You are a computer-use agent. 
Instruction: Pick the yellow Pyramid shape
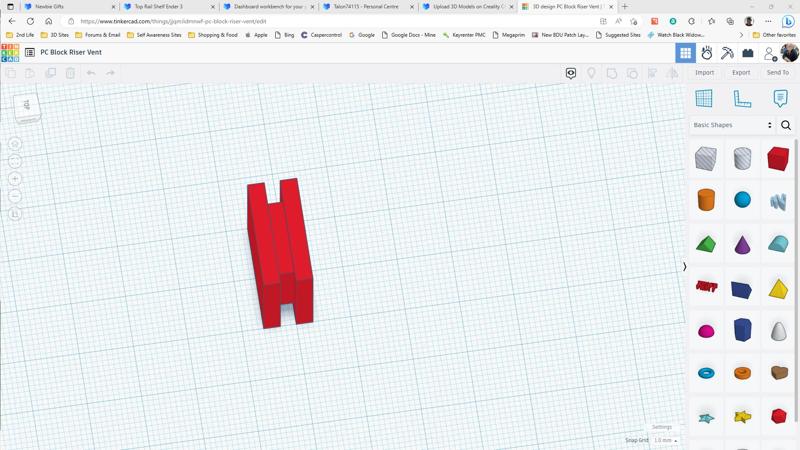pyautogui.click(x=778, y=289)
